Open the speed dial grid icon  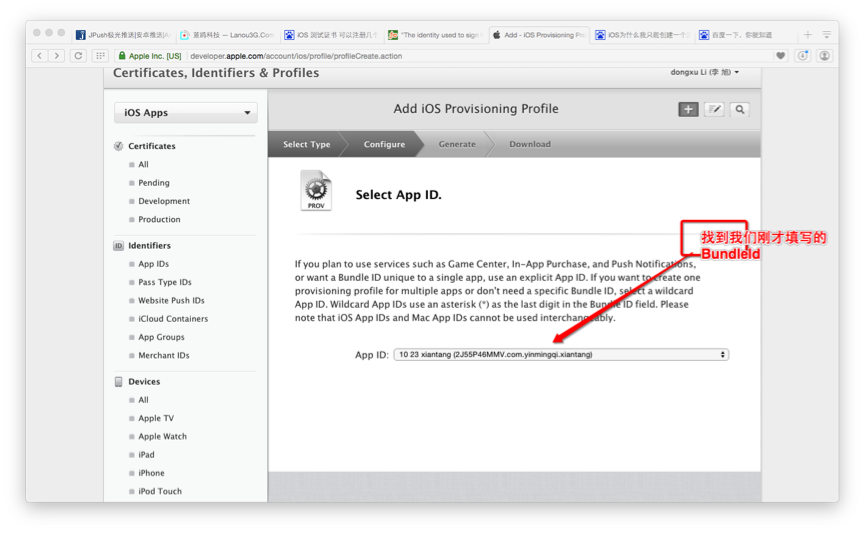point(100,56)
